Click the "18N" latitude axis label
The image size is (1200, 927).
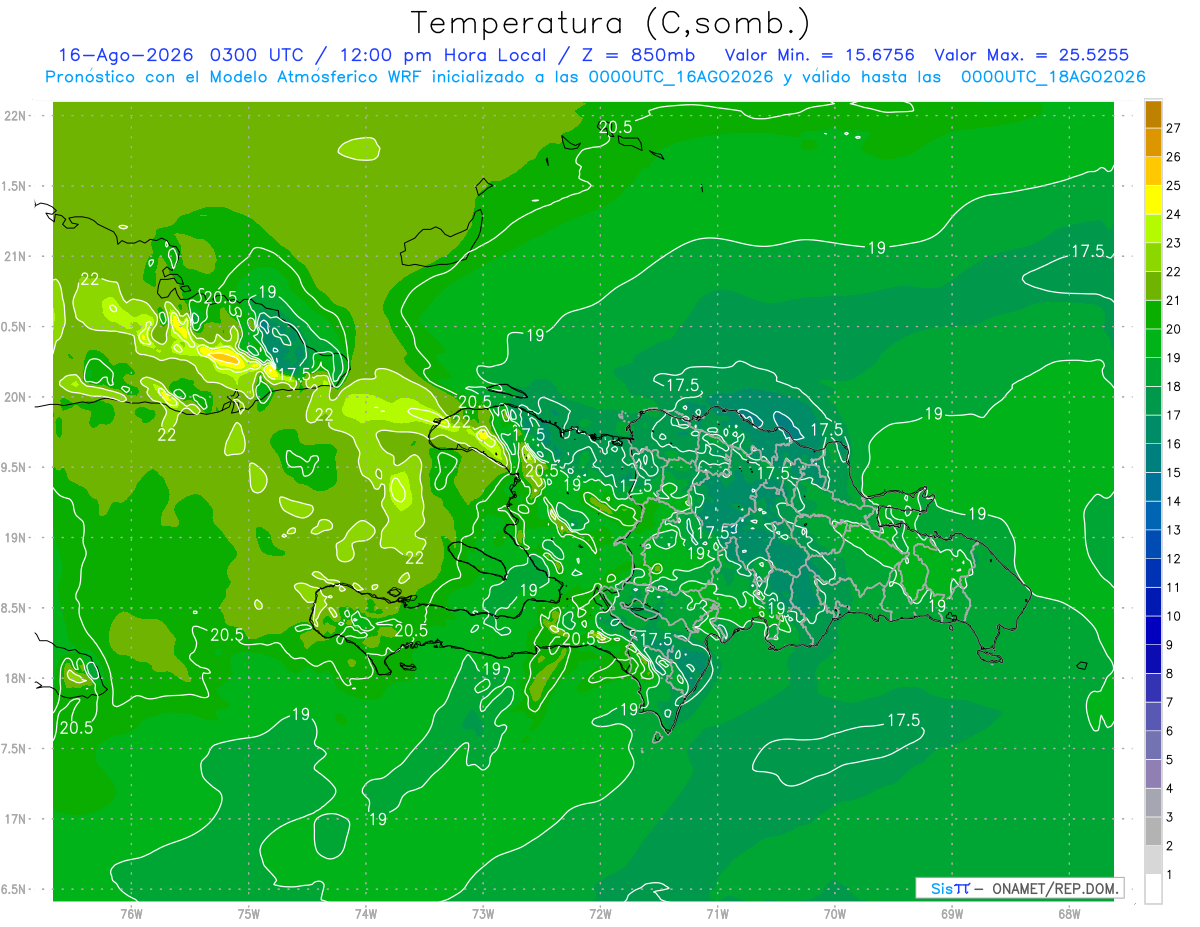[17, 679]
